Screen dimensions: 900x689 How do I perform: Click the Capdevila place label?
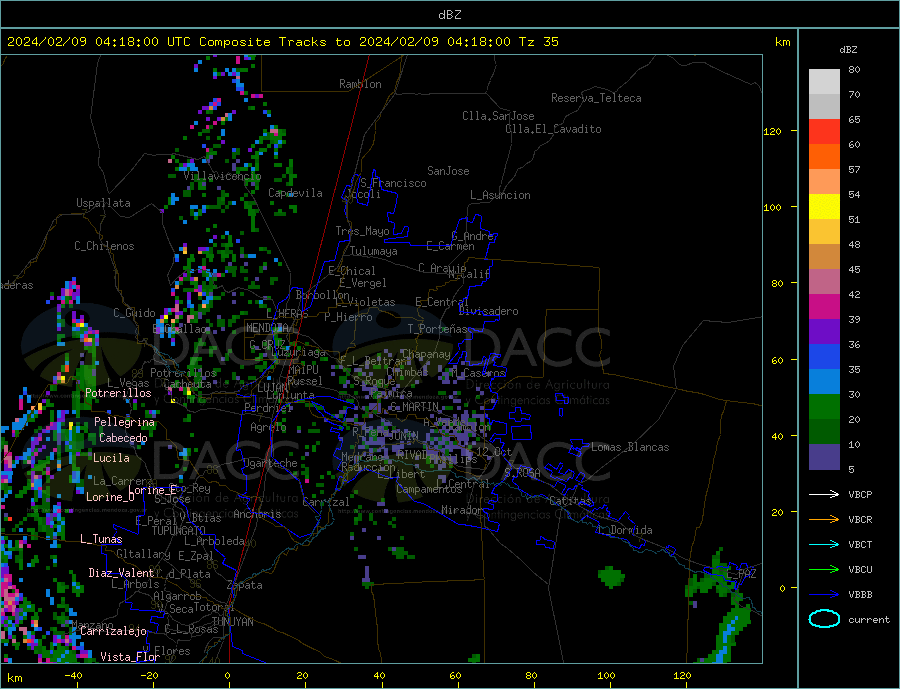coord(296,193)
